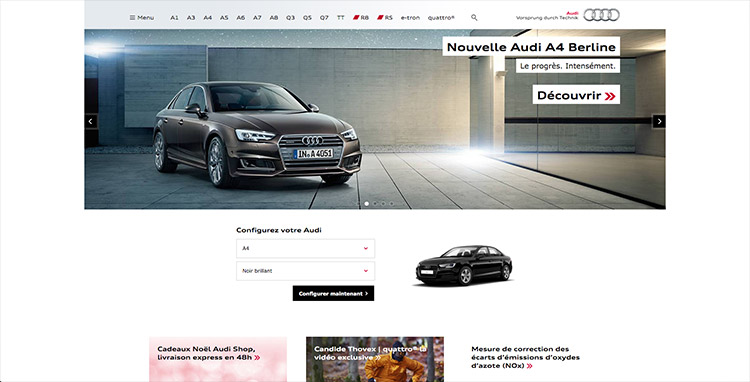Image resolution: width=750 pixels, height=382 pixels.
Task: Open the e-tron link
Action: coord(410,18)
